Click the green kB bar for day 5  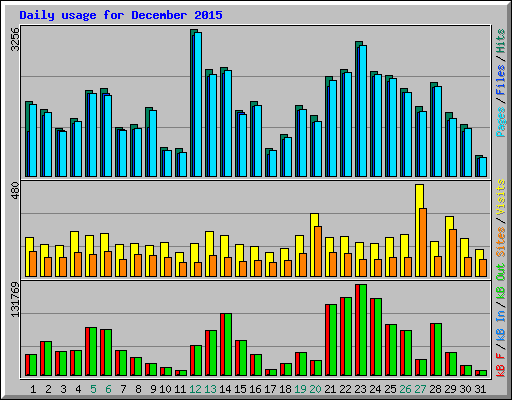(93, 352)
